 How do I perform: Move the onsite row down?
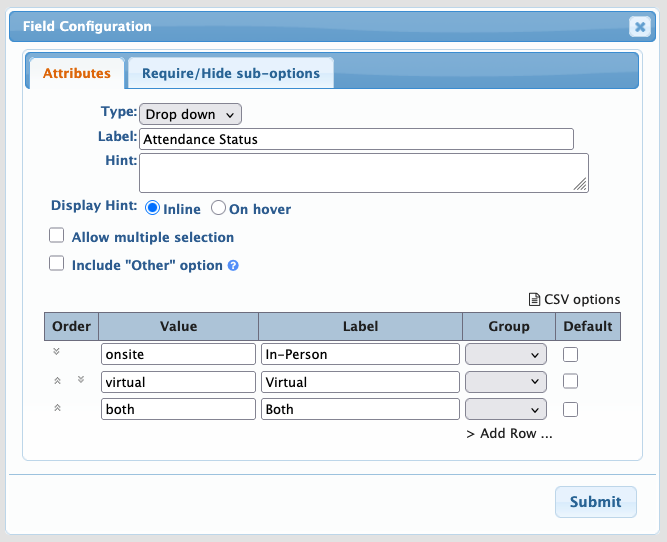[x=57, y=353]
